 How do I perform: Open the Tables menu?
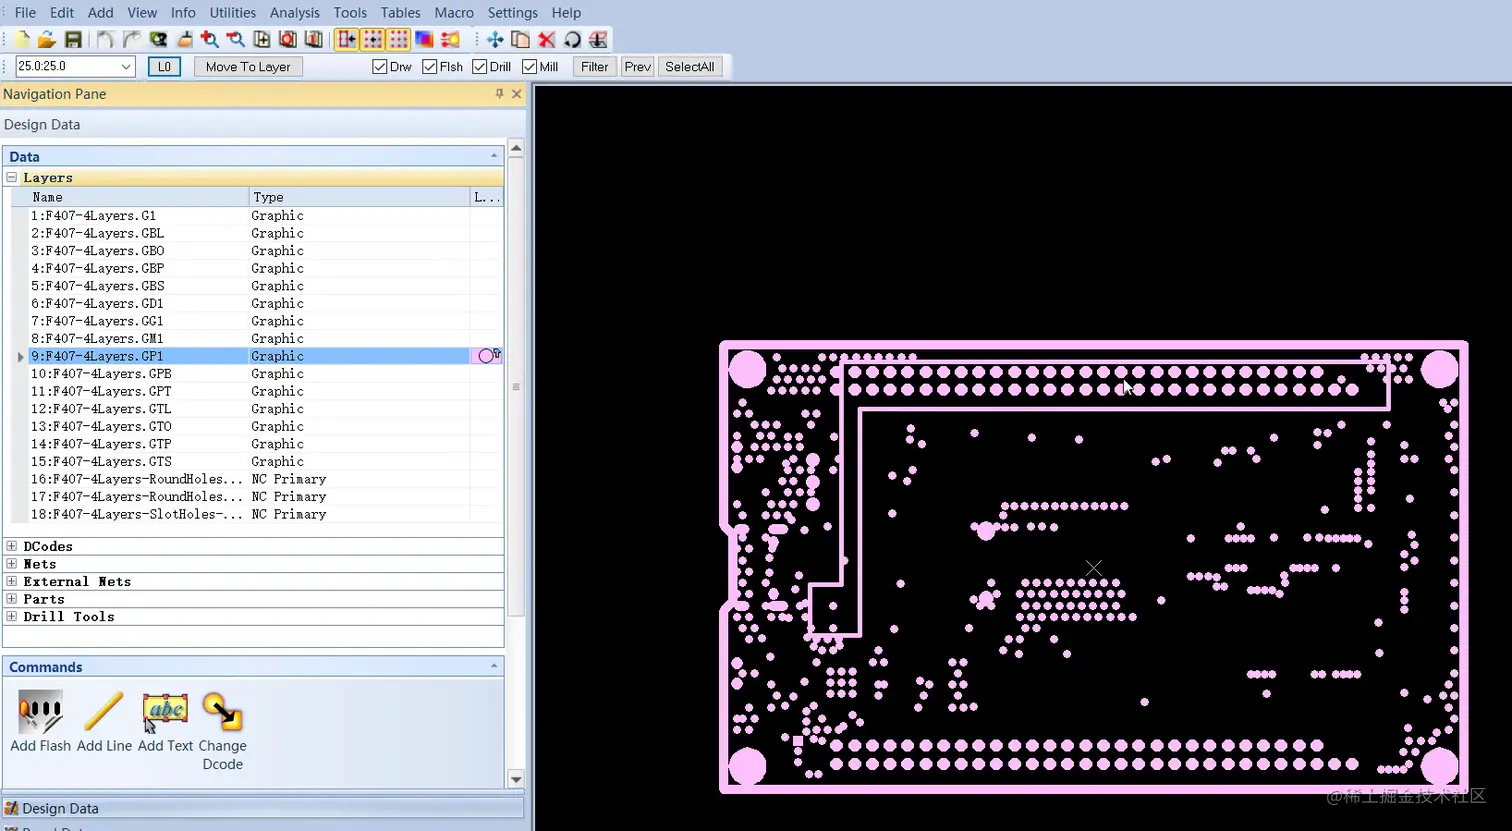tap(400, 13)
